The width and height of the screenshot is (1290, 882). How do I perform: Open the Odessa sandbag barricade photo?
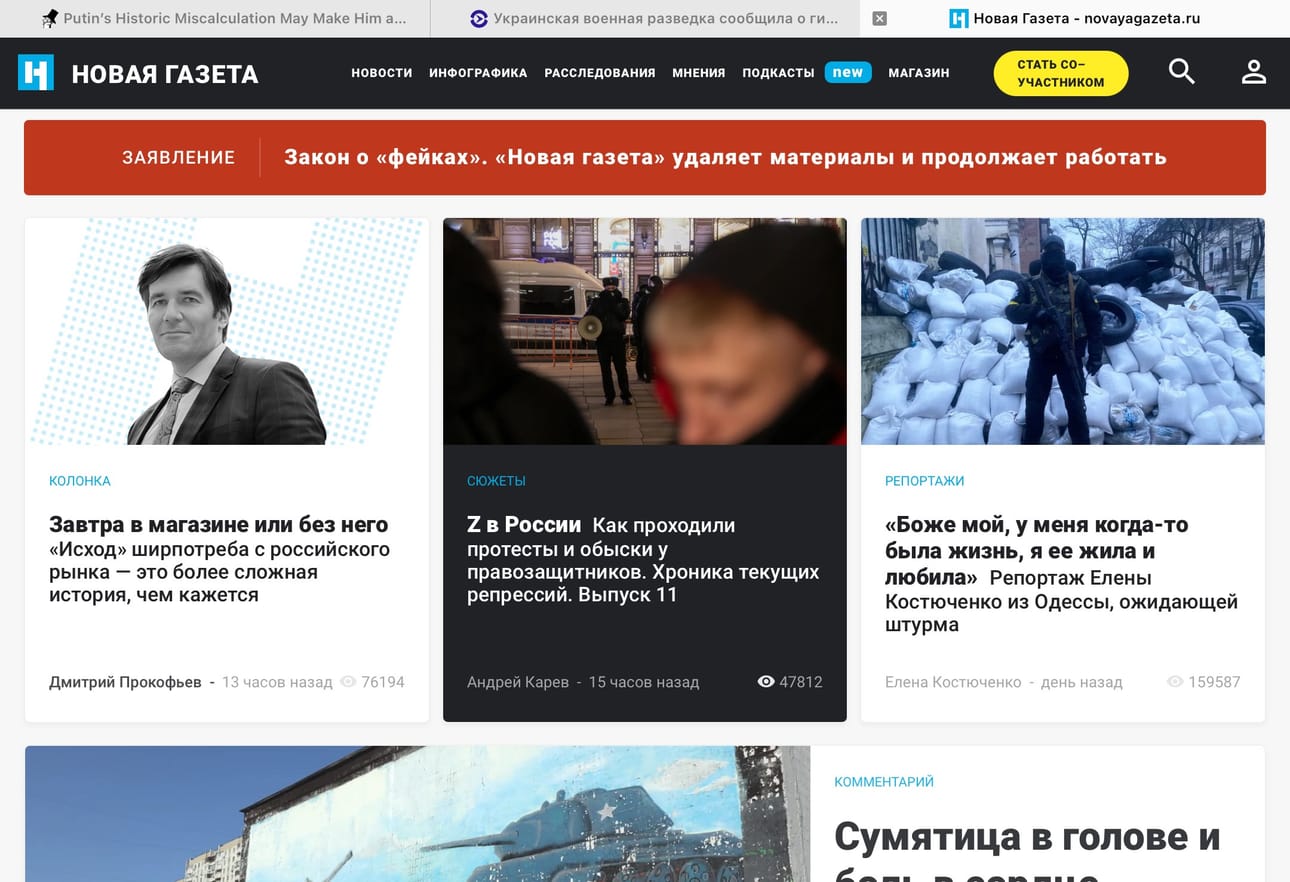1062,331
